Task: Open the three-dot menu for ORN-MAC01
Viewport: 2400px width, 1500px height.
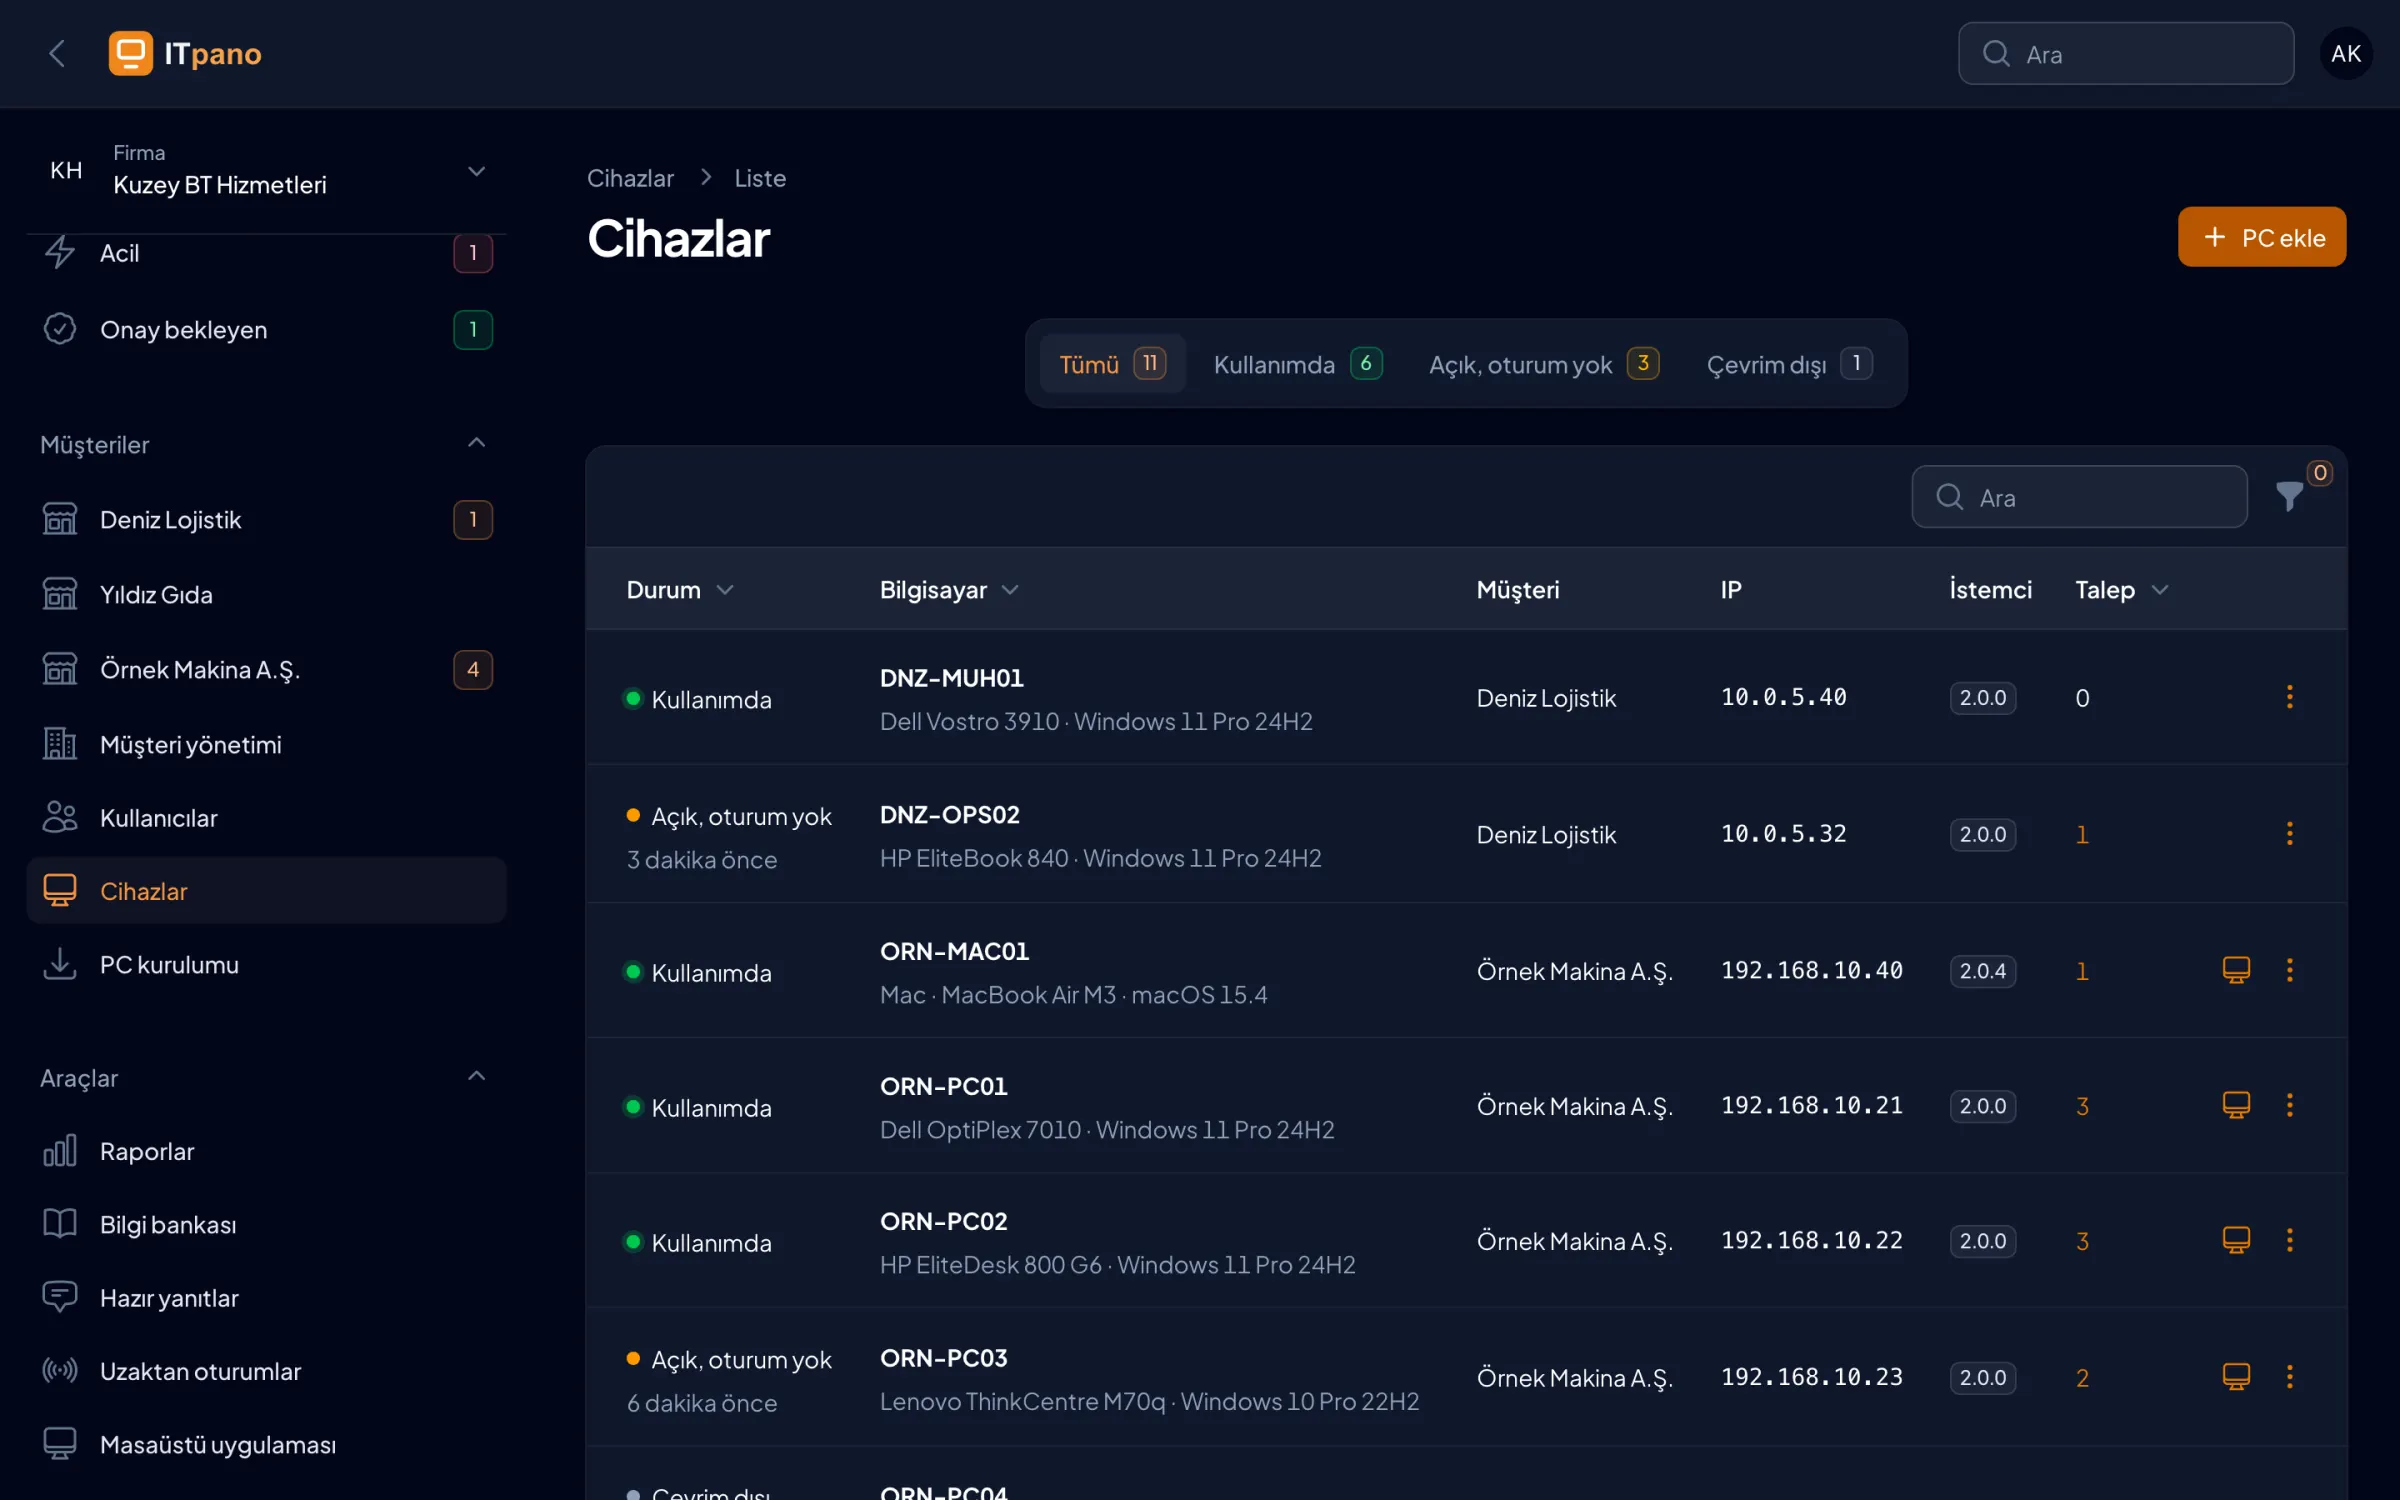Action: tap(2289, 970)
